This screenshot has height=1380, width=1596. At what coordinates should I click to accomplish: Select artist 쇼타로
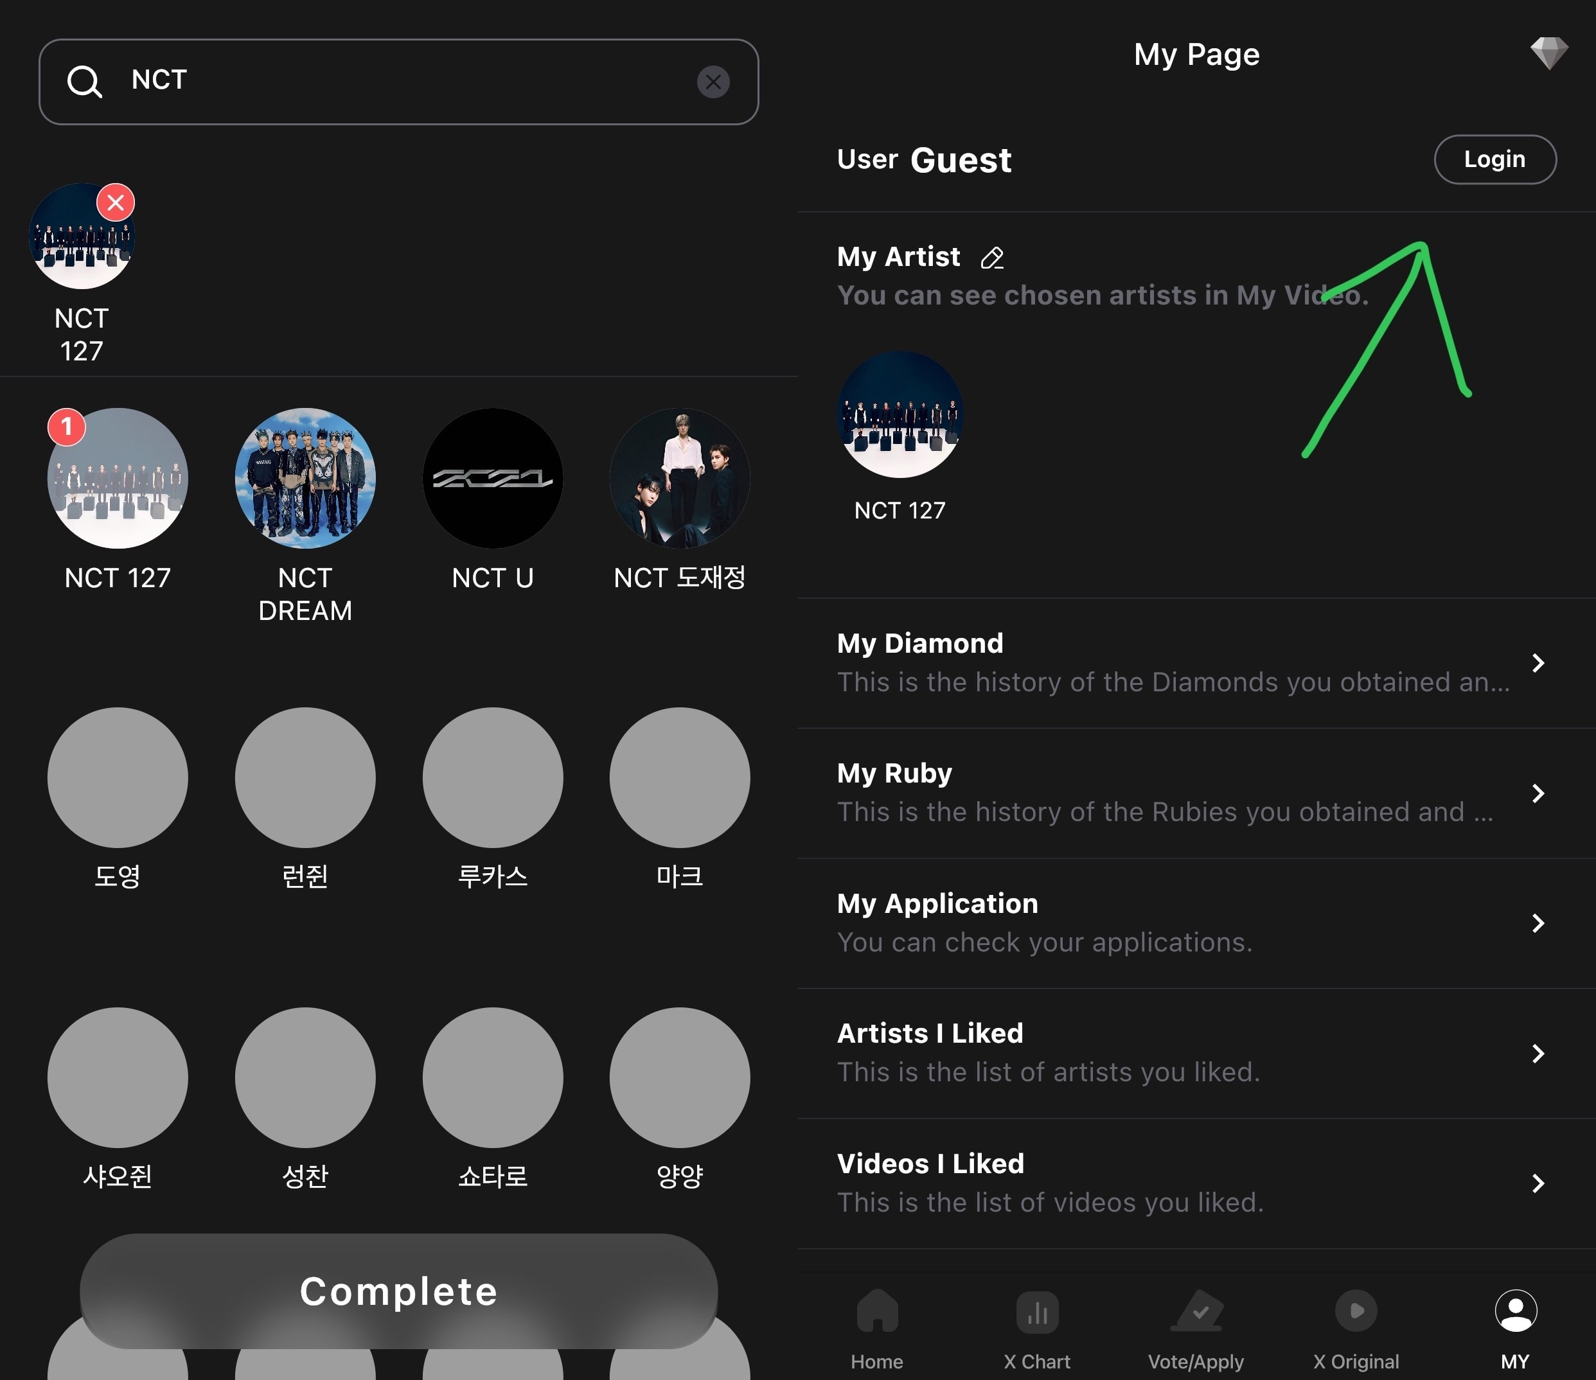[x=493, y=1078]
